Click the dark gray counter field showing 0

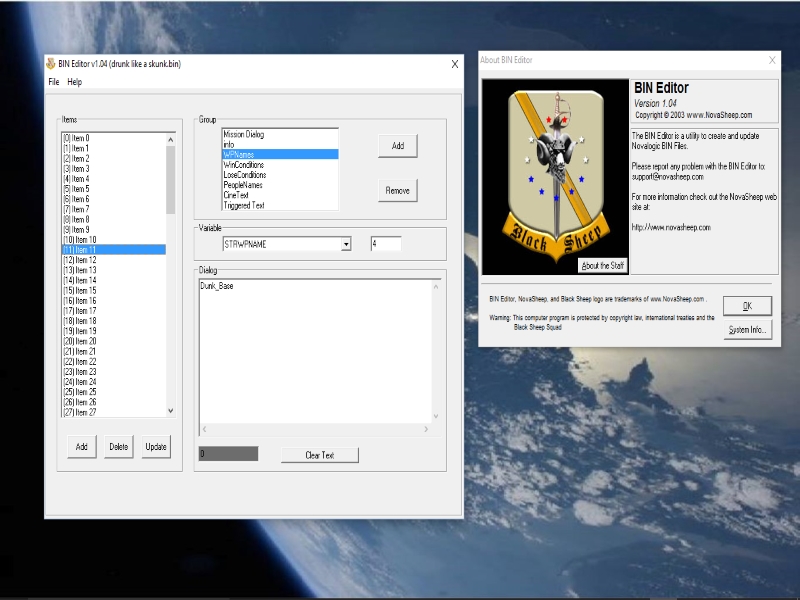pos(229,454)
